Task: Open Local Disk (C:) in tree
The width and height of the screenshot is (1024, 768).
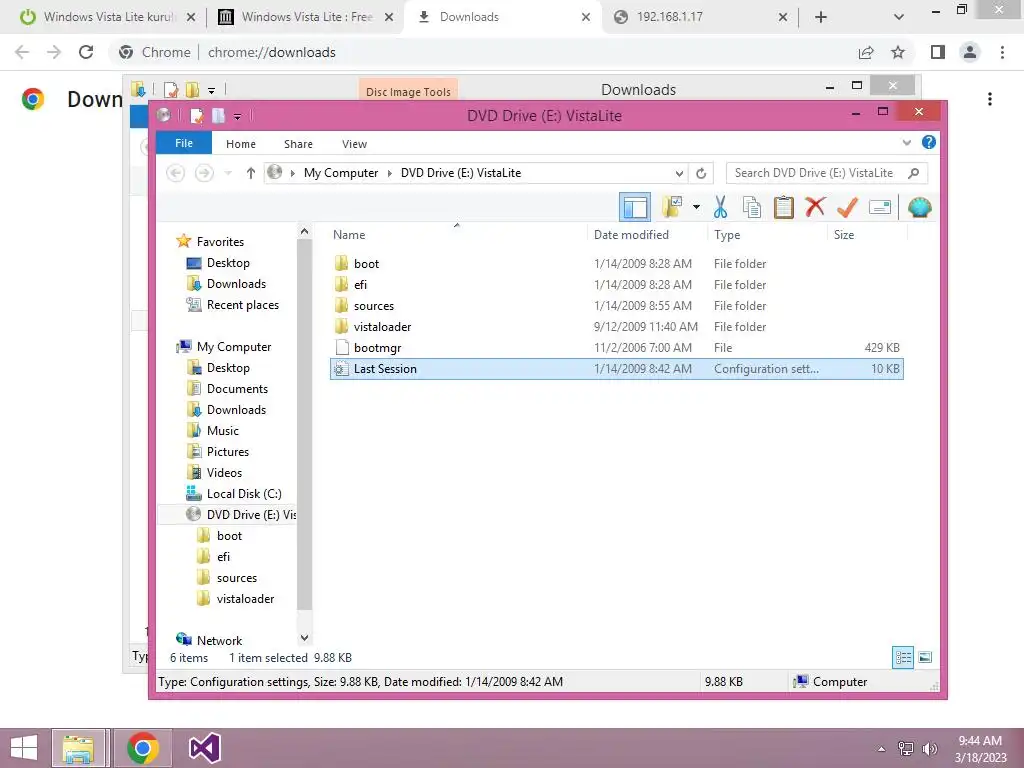Action: [x=244, y=494]
